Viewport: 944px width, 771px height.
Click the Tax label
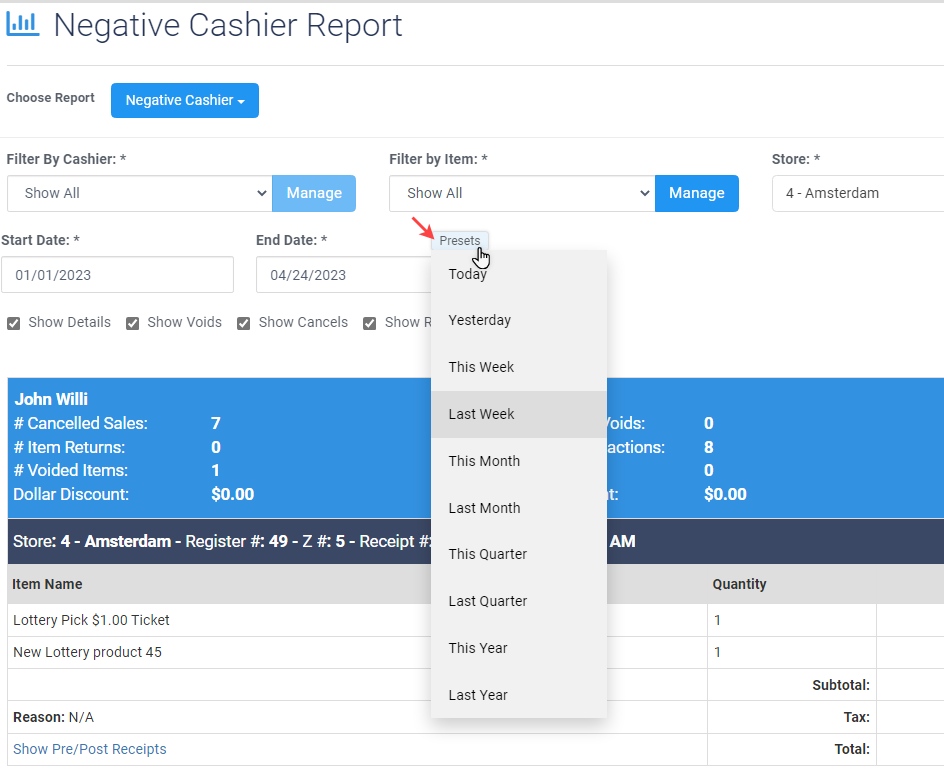point(857,717)
